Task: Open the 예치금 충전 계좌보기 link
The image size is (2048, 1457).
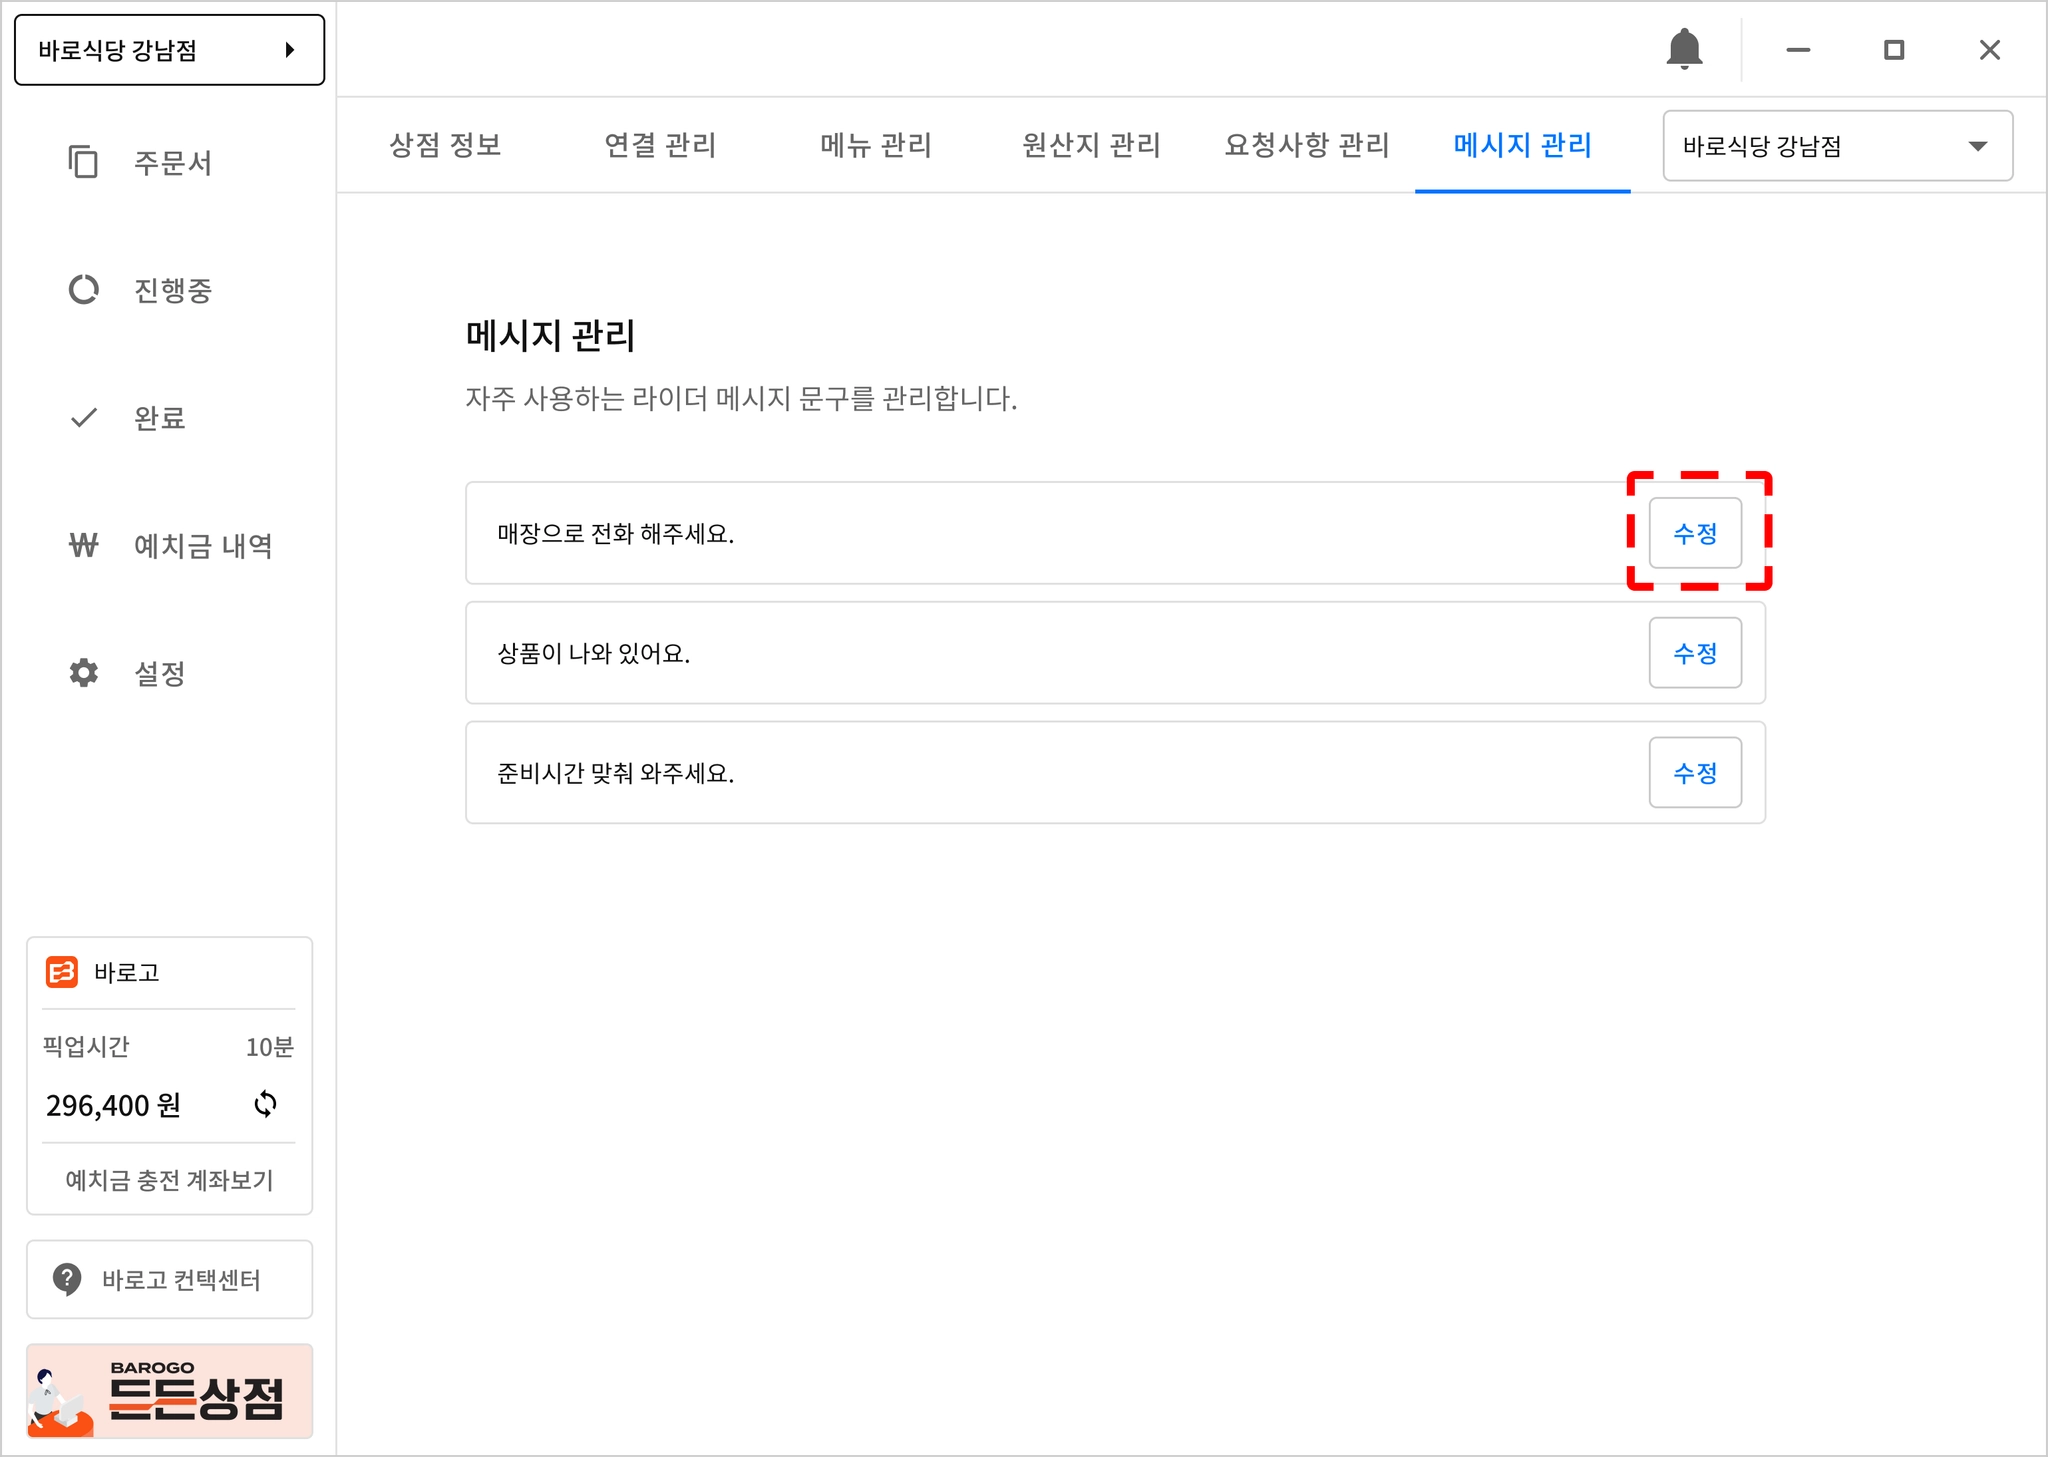Action: 169,1180
